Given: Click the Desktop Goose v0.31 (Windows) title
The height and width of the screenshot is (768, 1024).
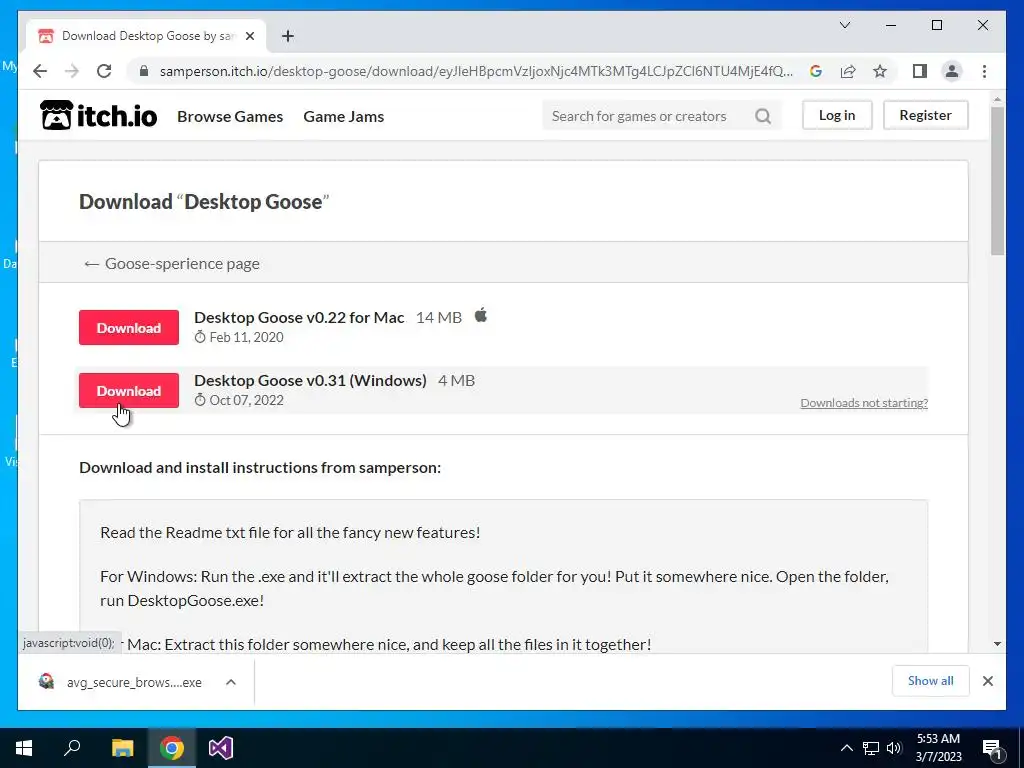Looking at the screenshot, I should tap(310, 380).
